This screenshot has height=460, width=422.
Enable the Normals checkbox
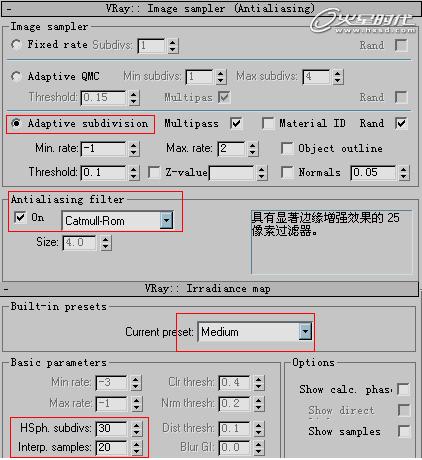pyautogui.click(x=287, y=172)
